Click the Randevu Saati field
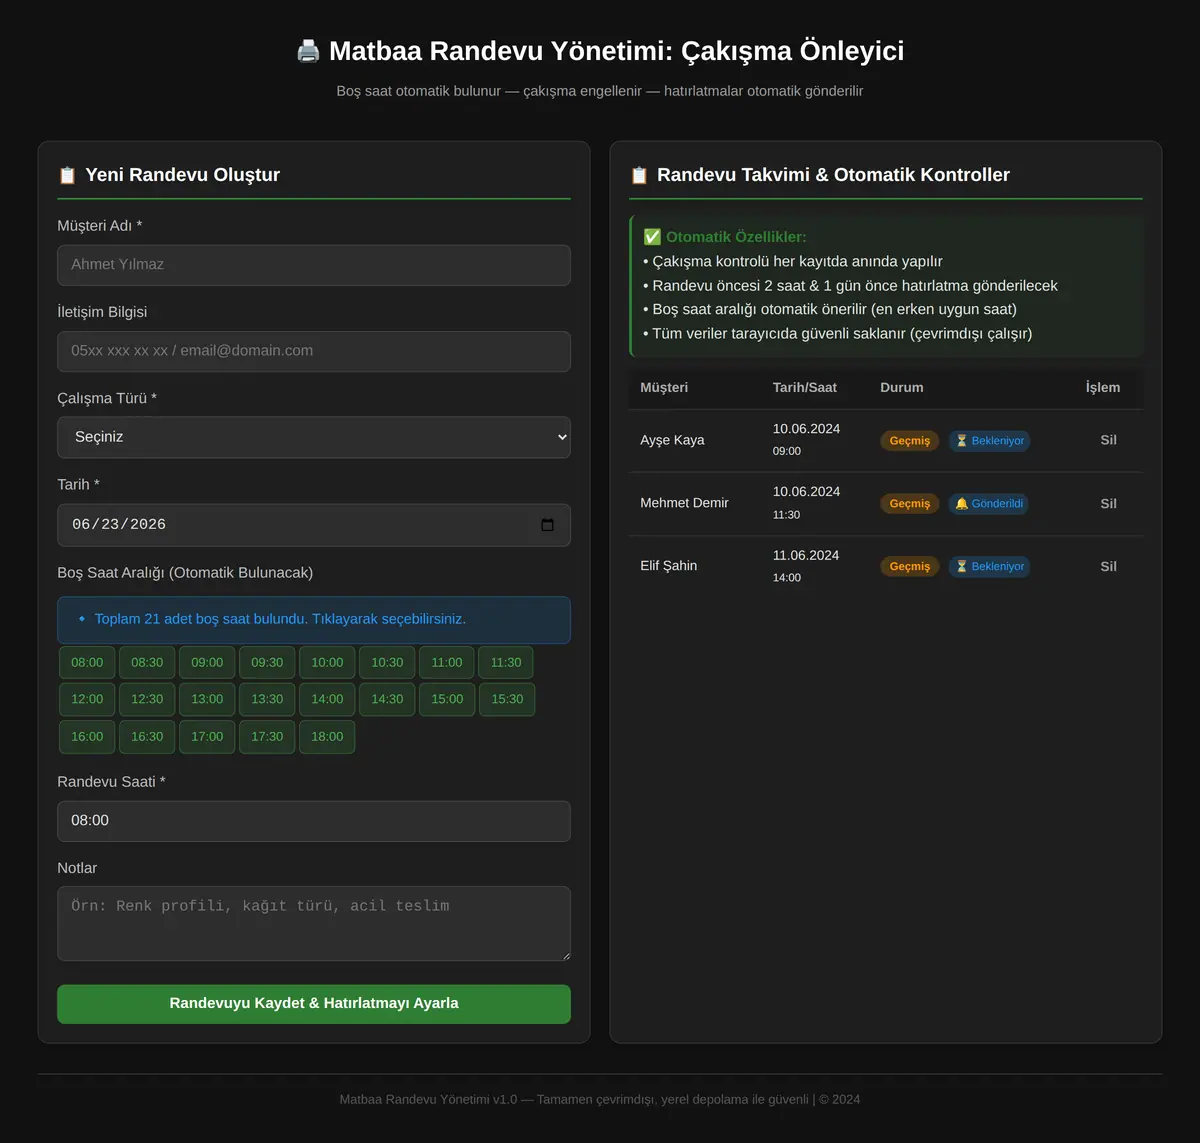1200x1143 pixels. coord(314,821)
